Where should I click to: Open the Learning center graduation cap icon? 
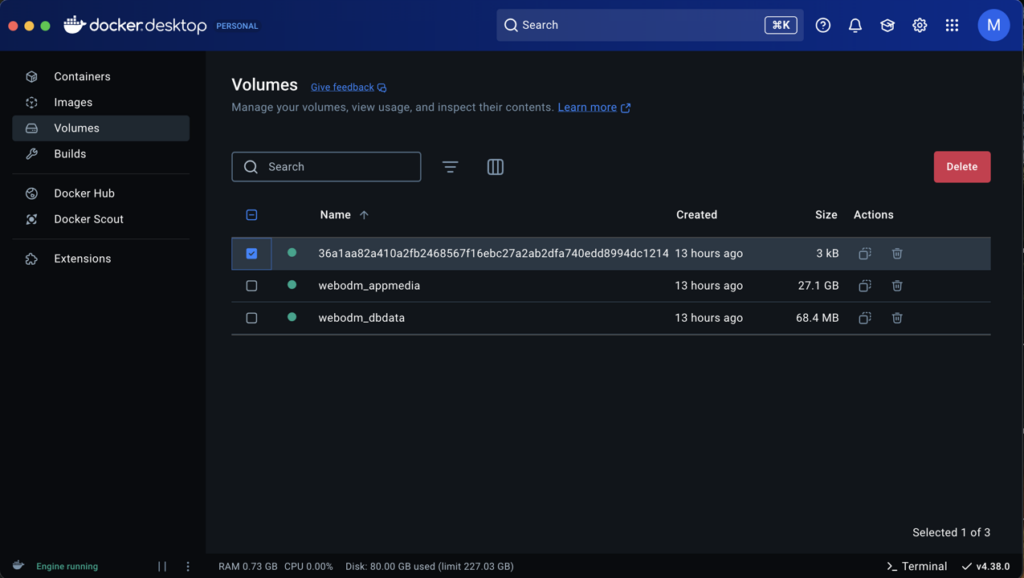click(x=887, y=25)
